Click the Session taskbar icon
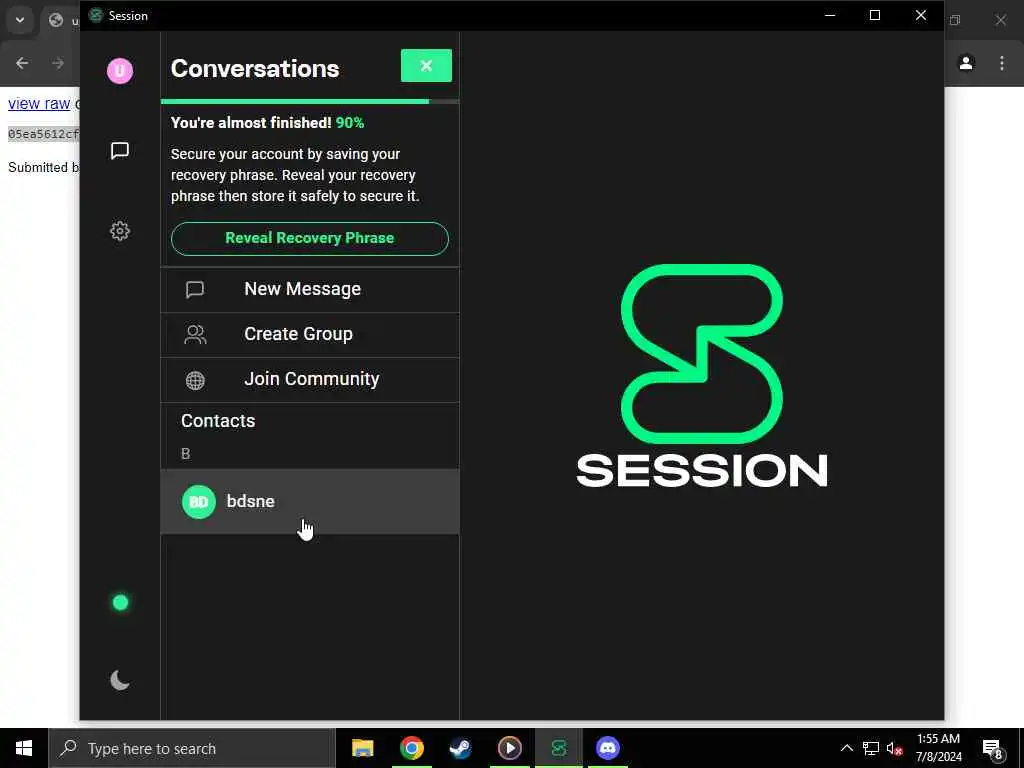Image resolution: width=1024 pixels, height=768 pixels. click(x=558, y=748)
